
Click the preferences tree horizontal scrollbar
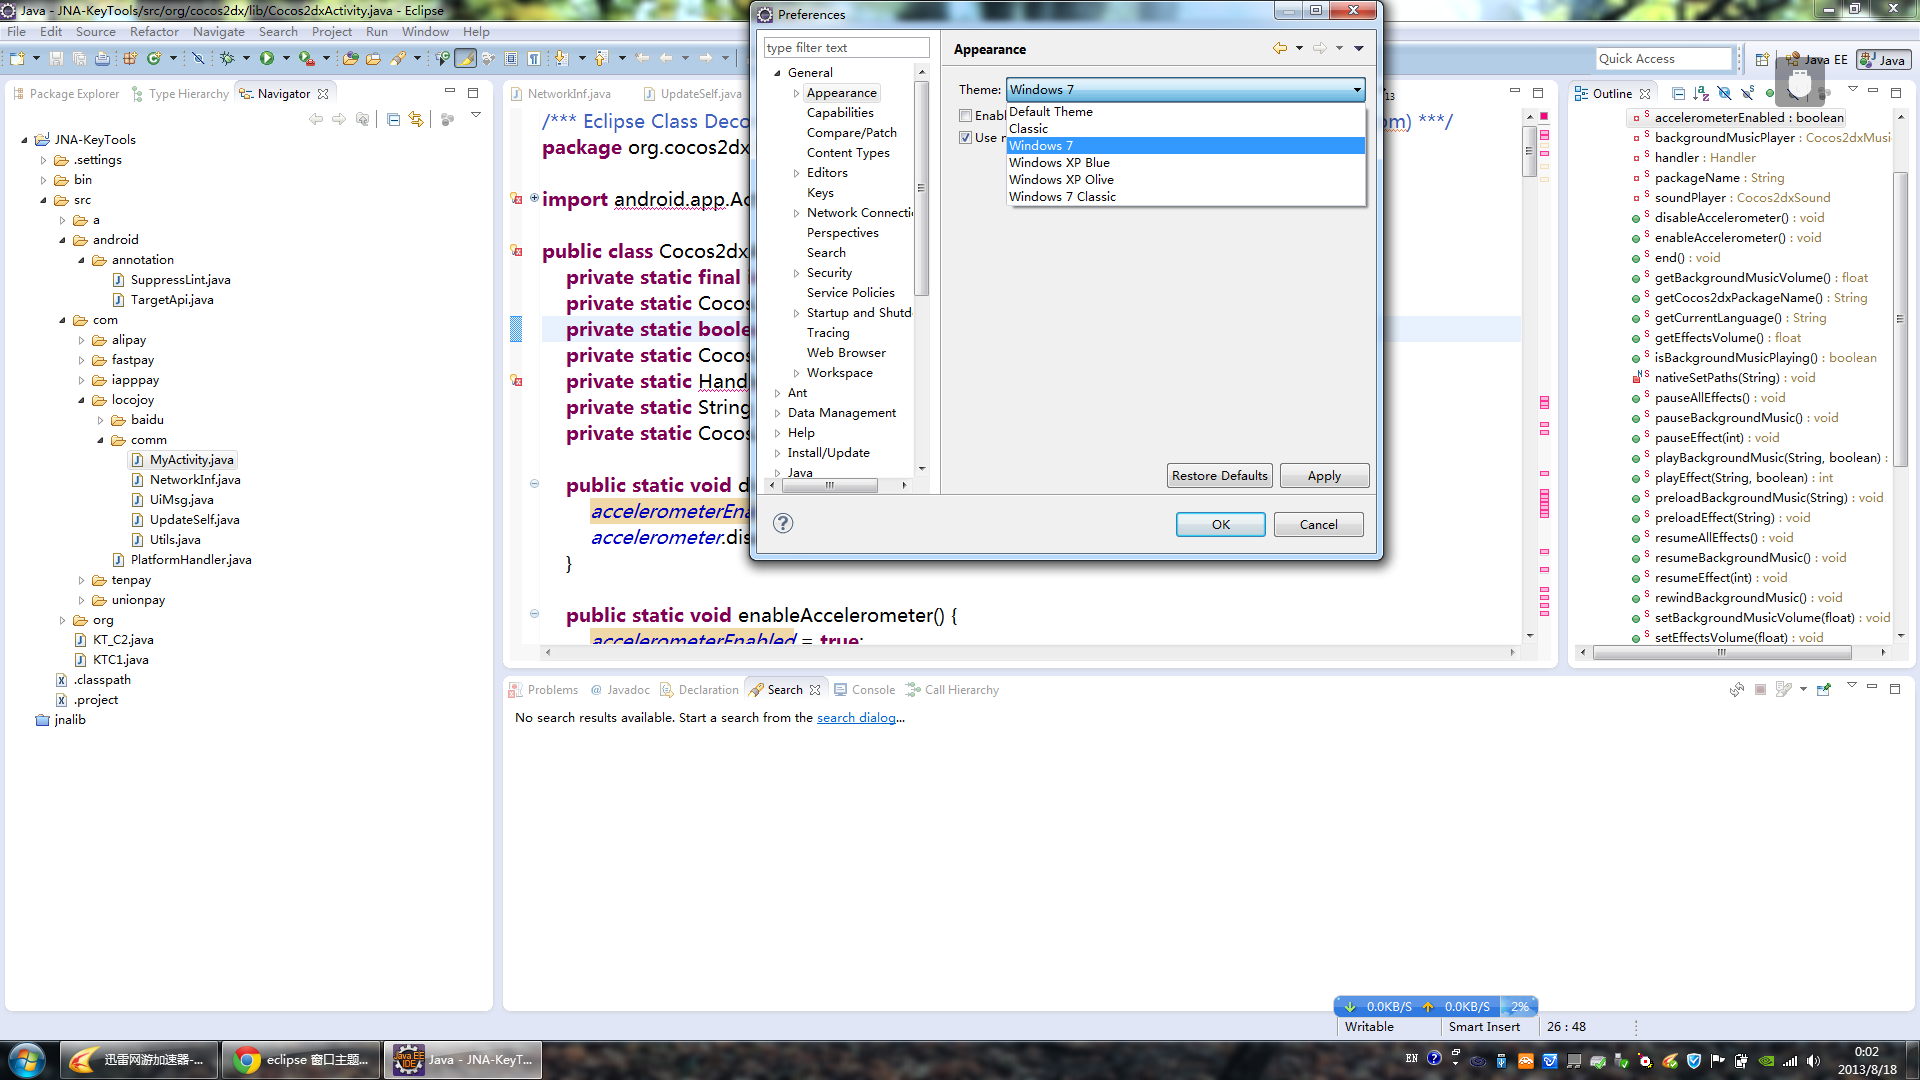[830, 486]
